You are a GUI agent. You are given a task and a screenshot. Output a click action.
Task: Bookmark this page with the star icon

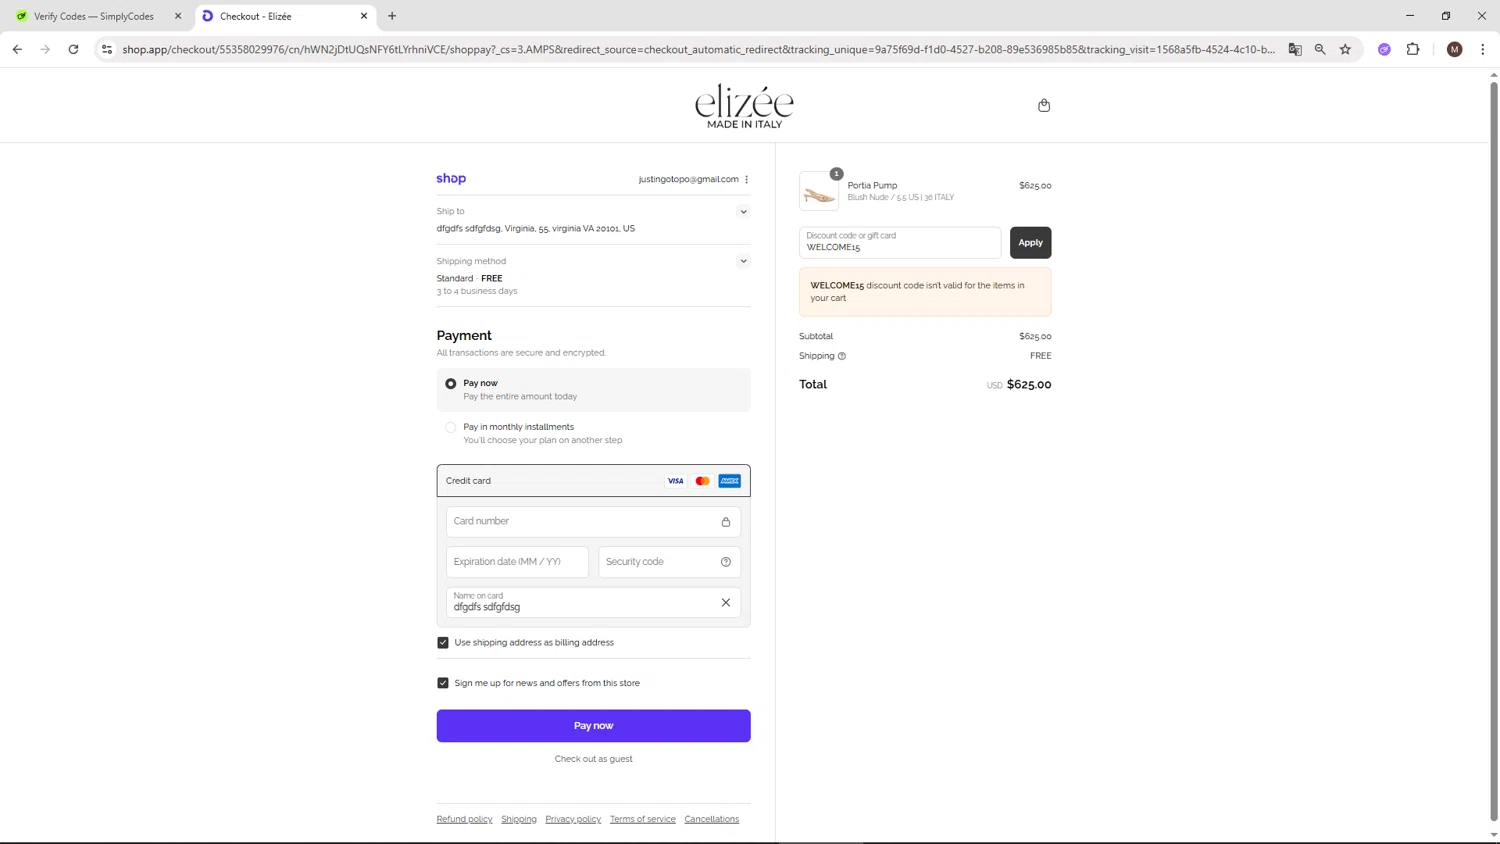tap(1346, 49)
